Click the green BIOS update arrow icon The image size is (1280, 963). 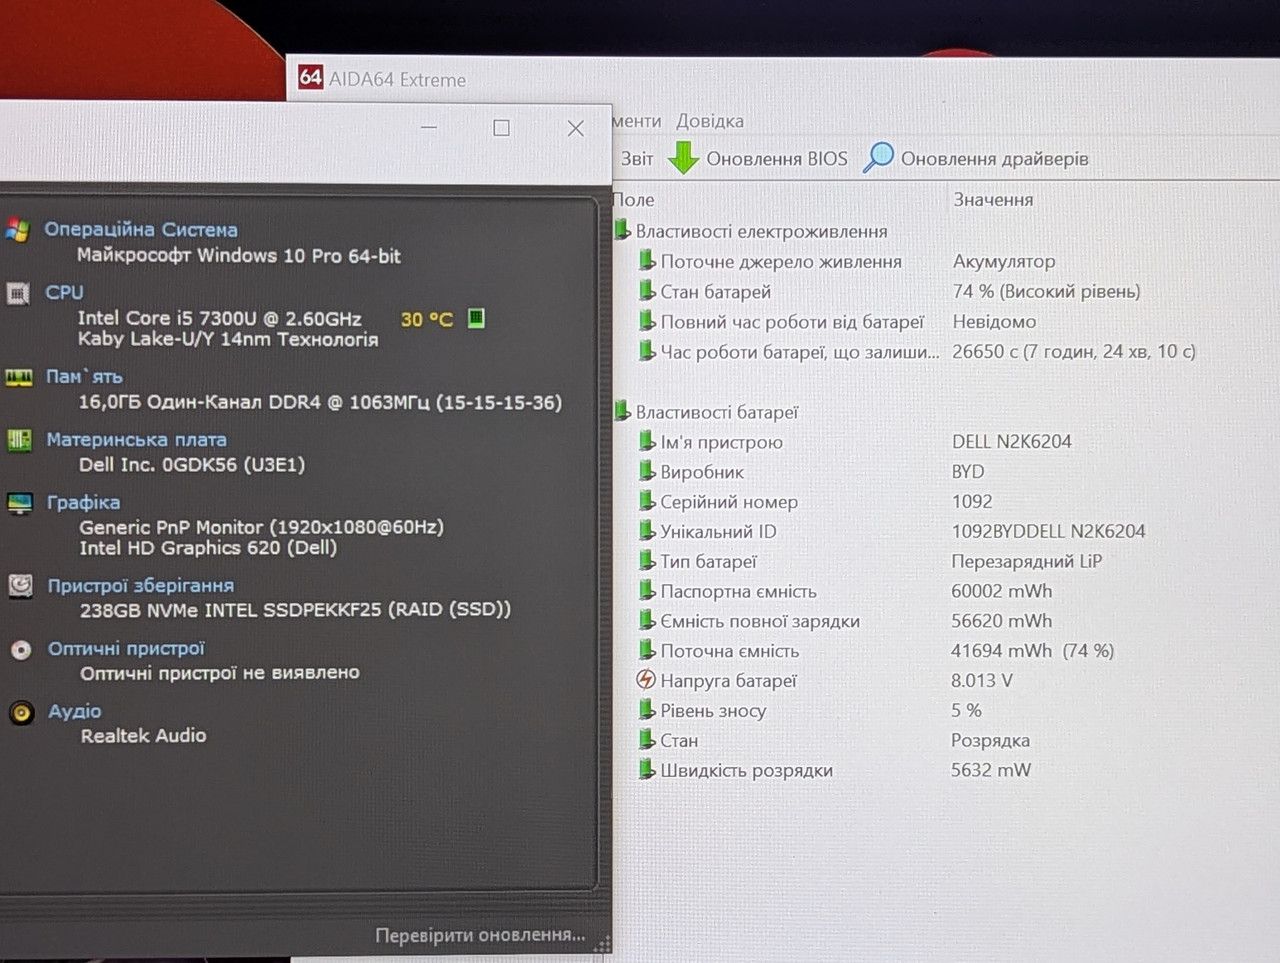coord(683,158)
